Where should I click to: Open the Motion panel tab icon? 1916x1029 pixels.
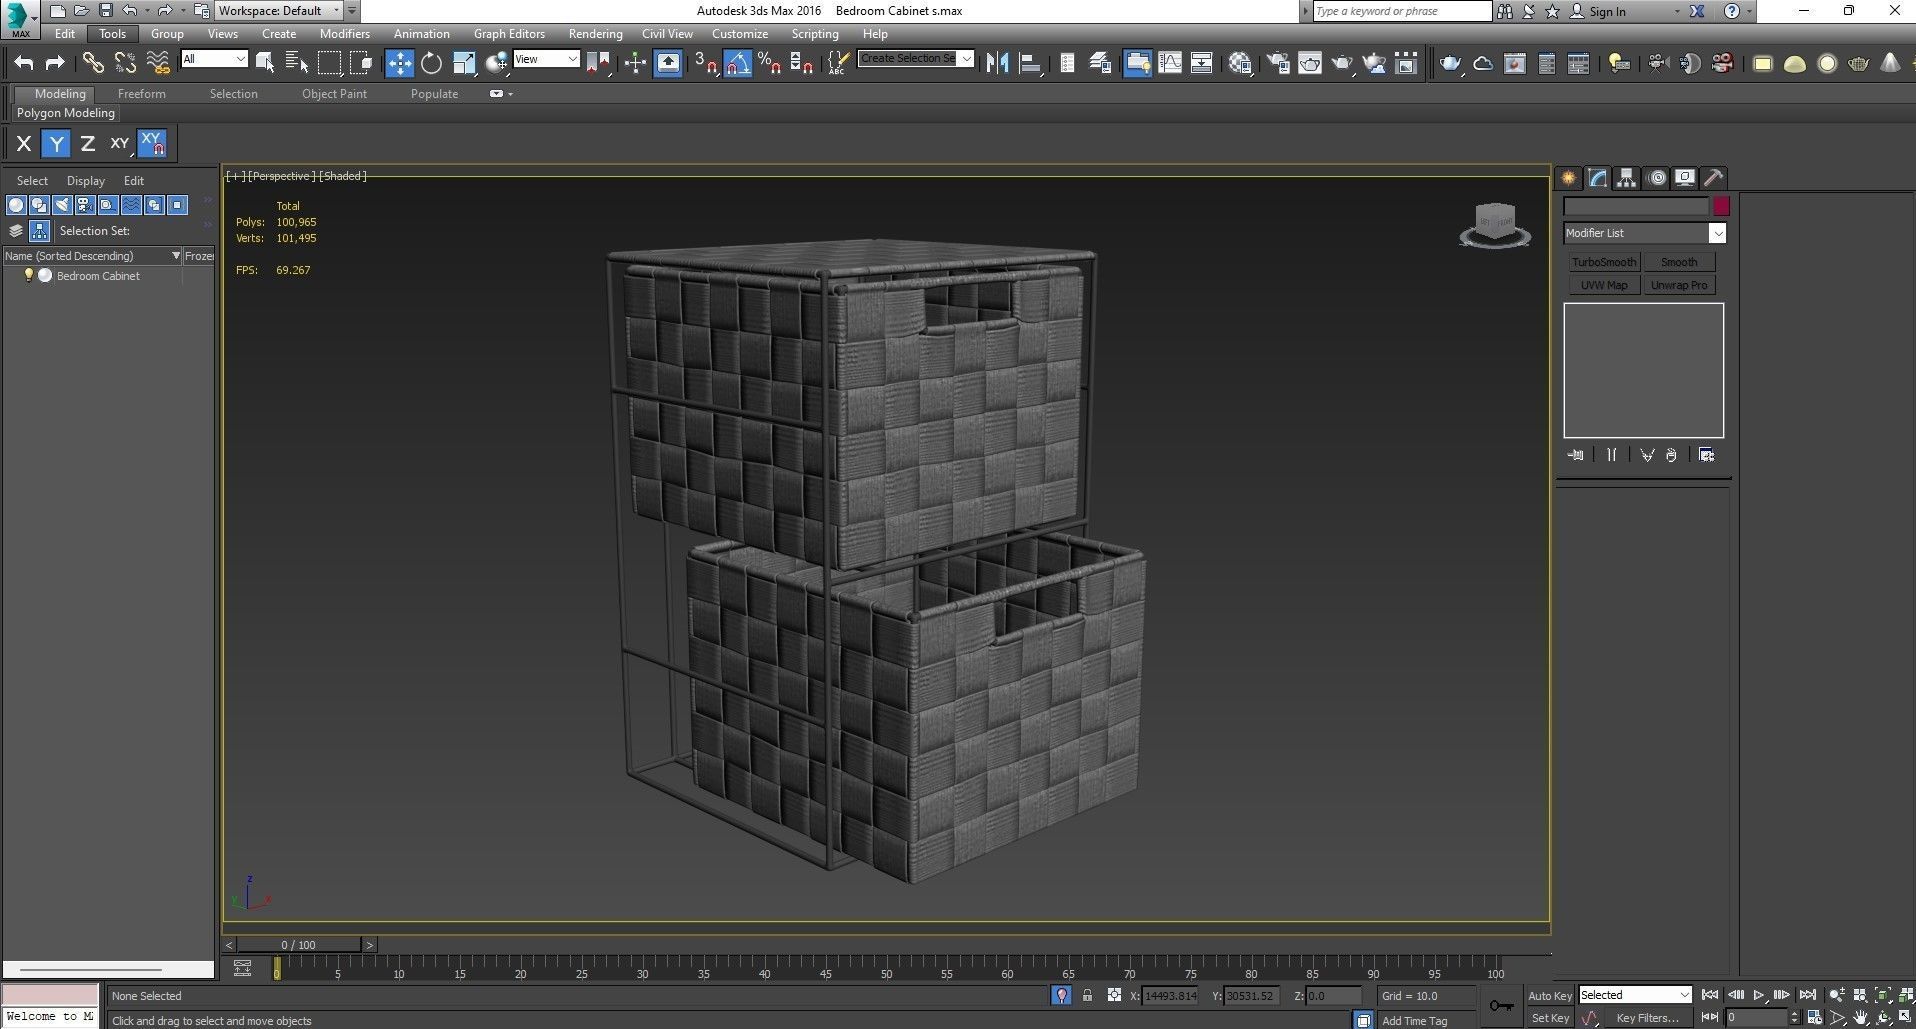pos(1657,178)
